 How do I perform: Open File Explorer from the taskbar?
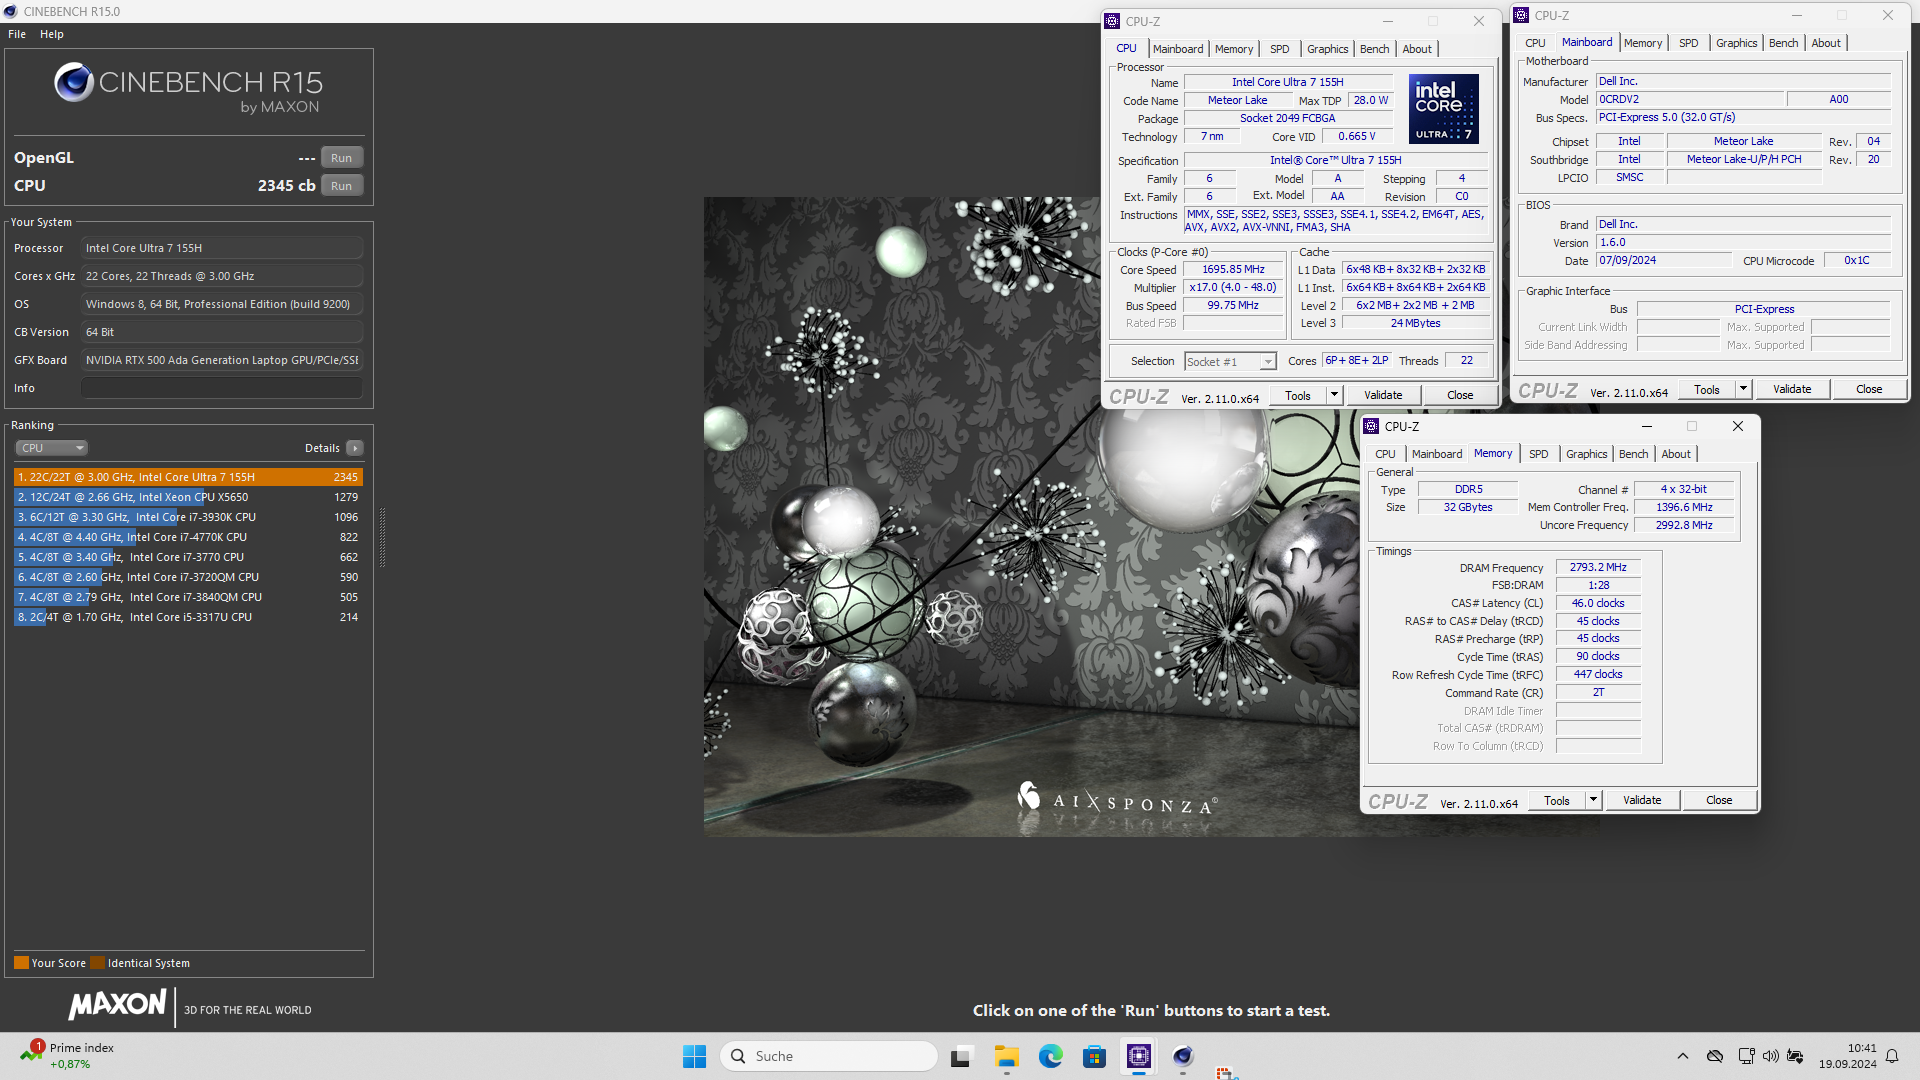coord(1006,1056)
